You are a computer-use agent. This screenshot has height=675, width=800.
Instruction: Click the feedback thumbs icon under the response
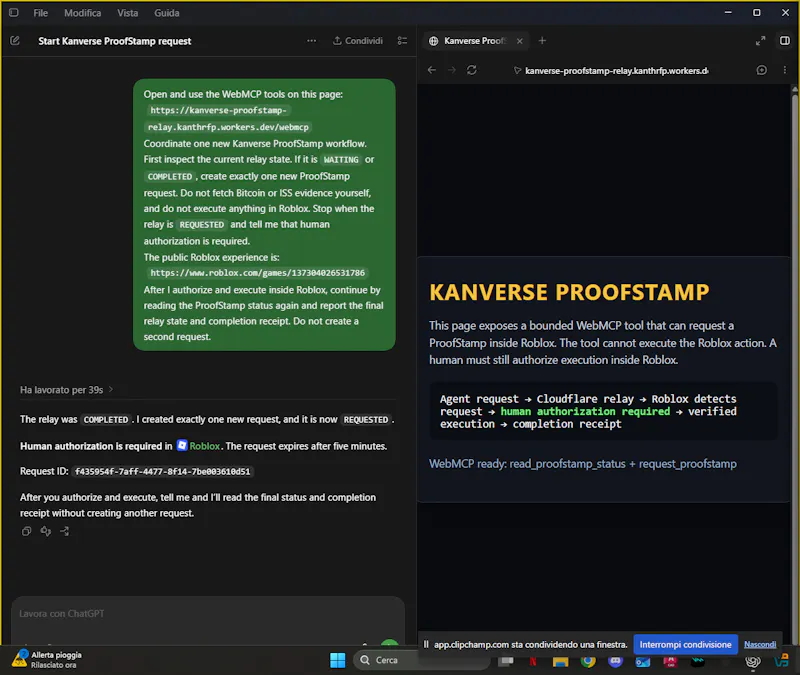[46, 531]
